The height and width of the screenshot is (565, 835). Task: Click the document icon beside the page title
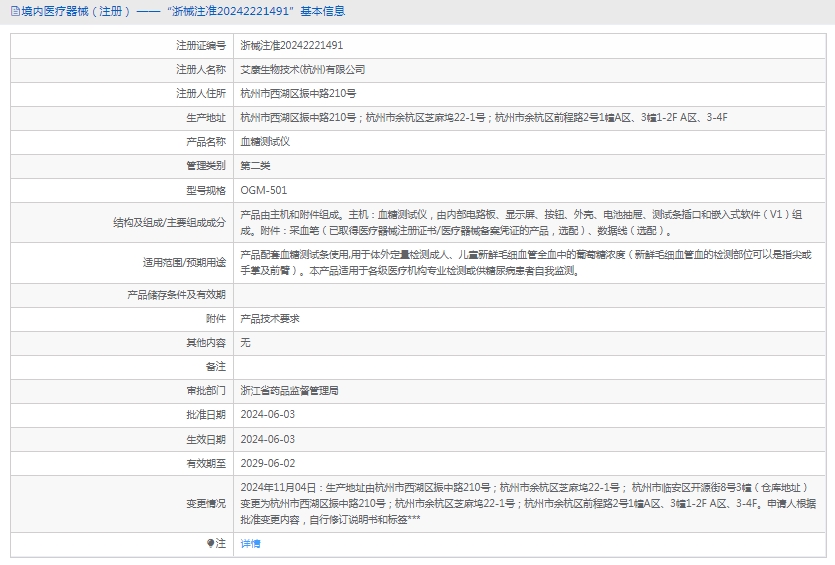[14, 11]
